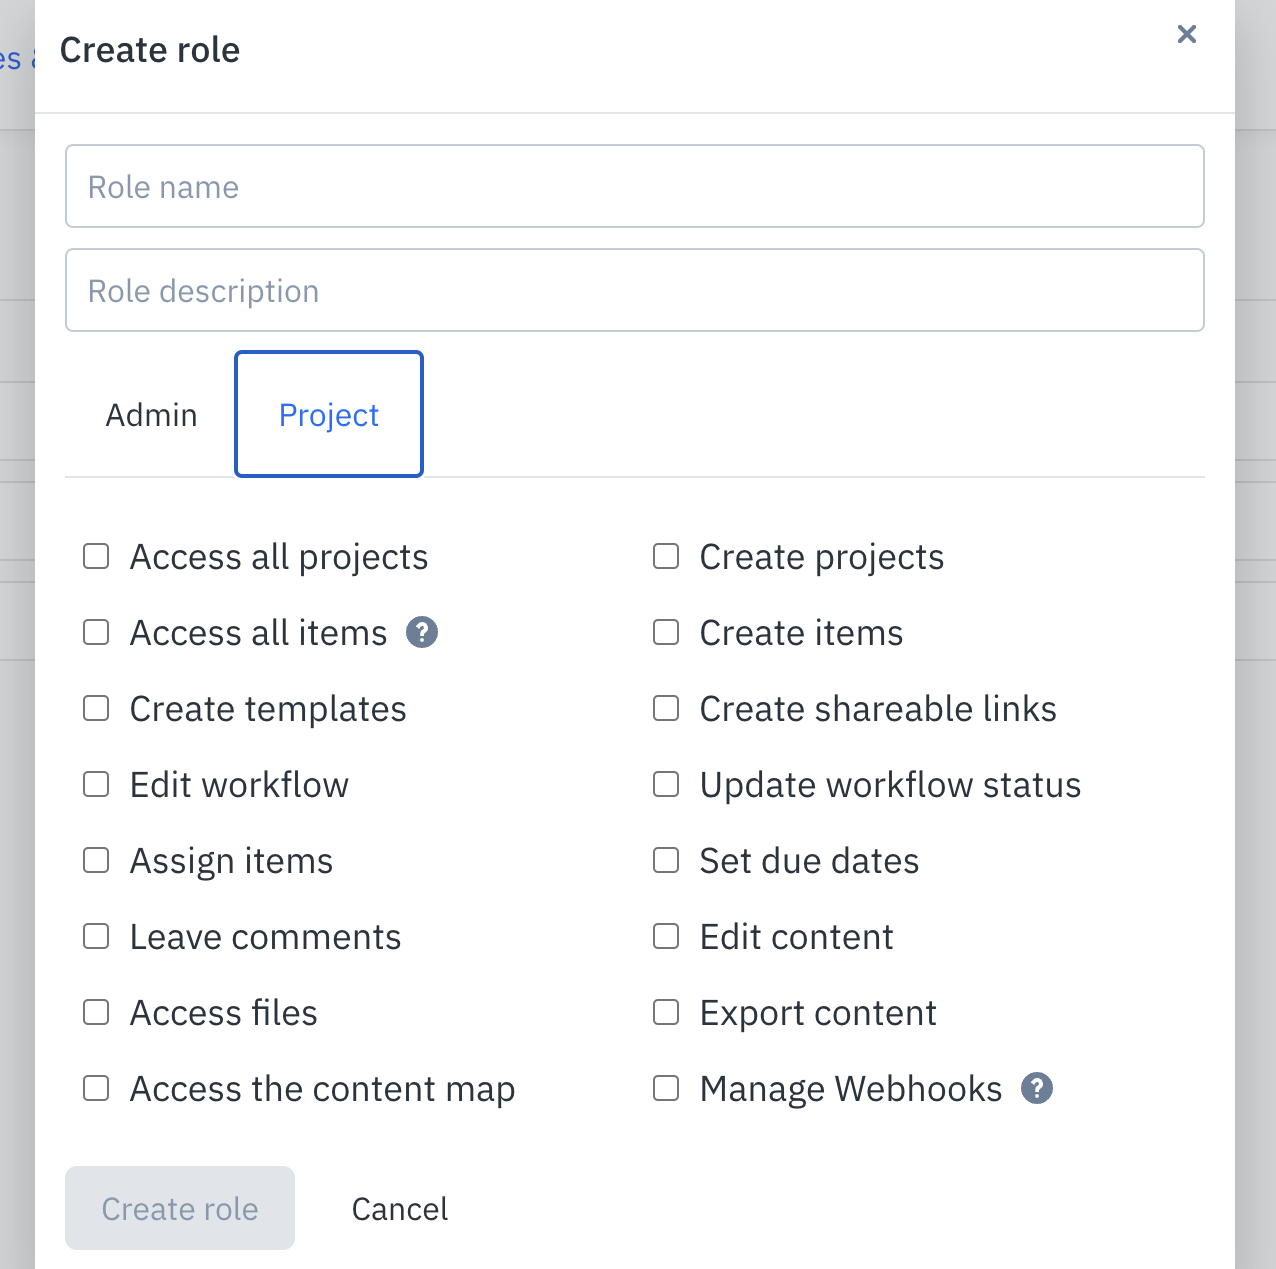Click the help icon next to Manage Webhooks
Viewport: 1276px width, 1269px height.
click(1037, 1088)
